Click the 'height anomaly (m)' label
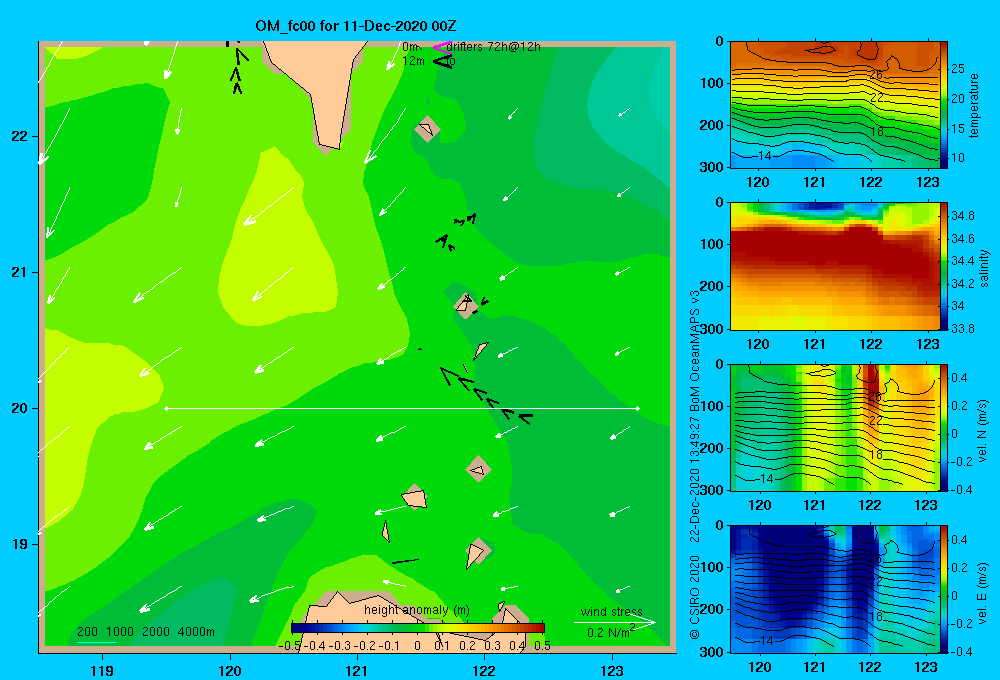Screen dimensions: 1000x680 416,610
